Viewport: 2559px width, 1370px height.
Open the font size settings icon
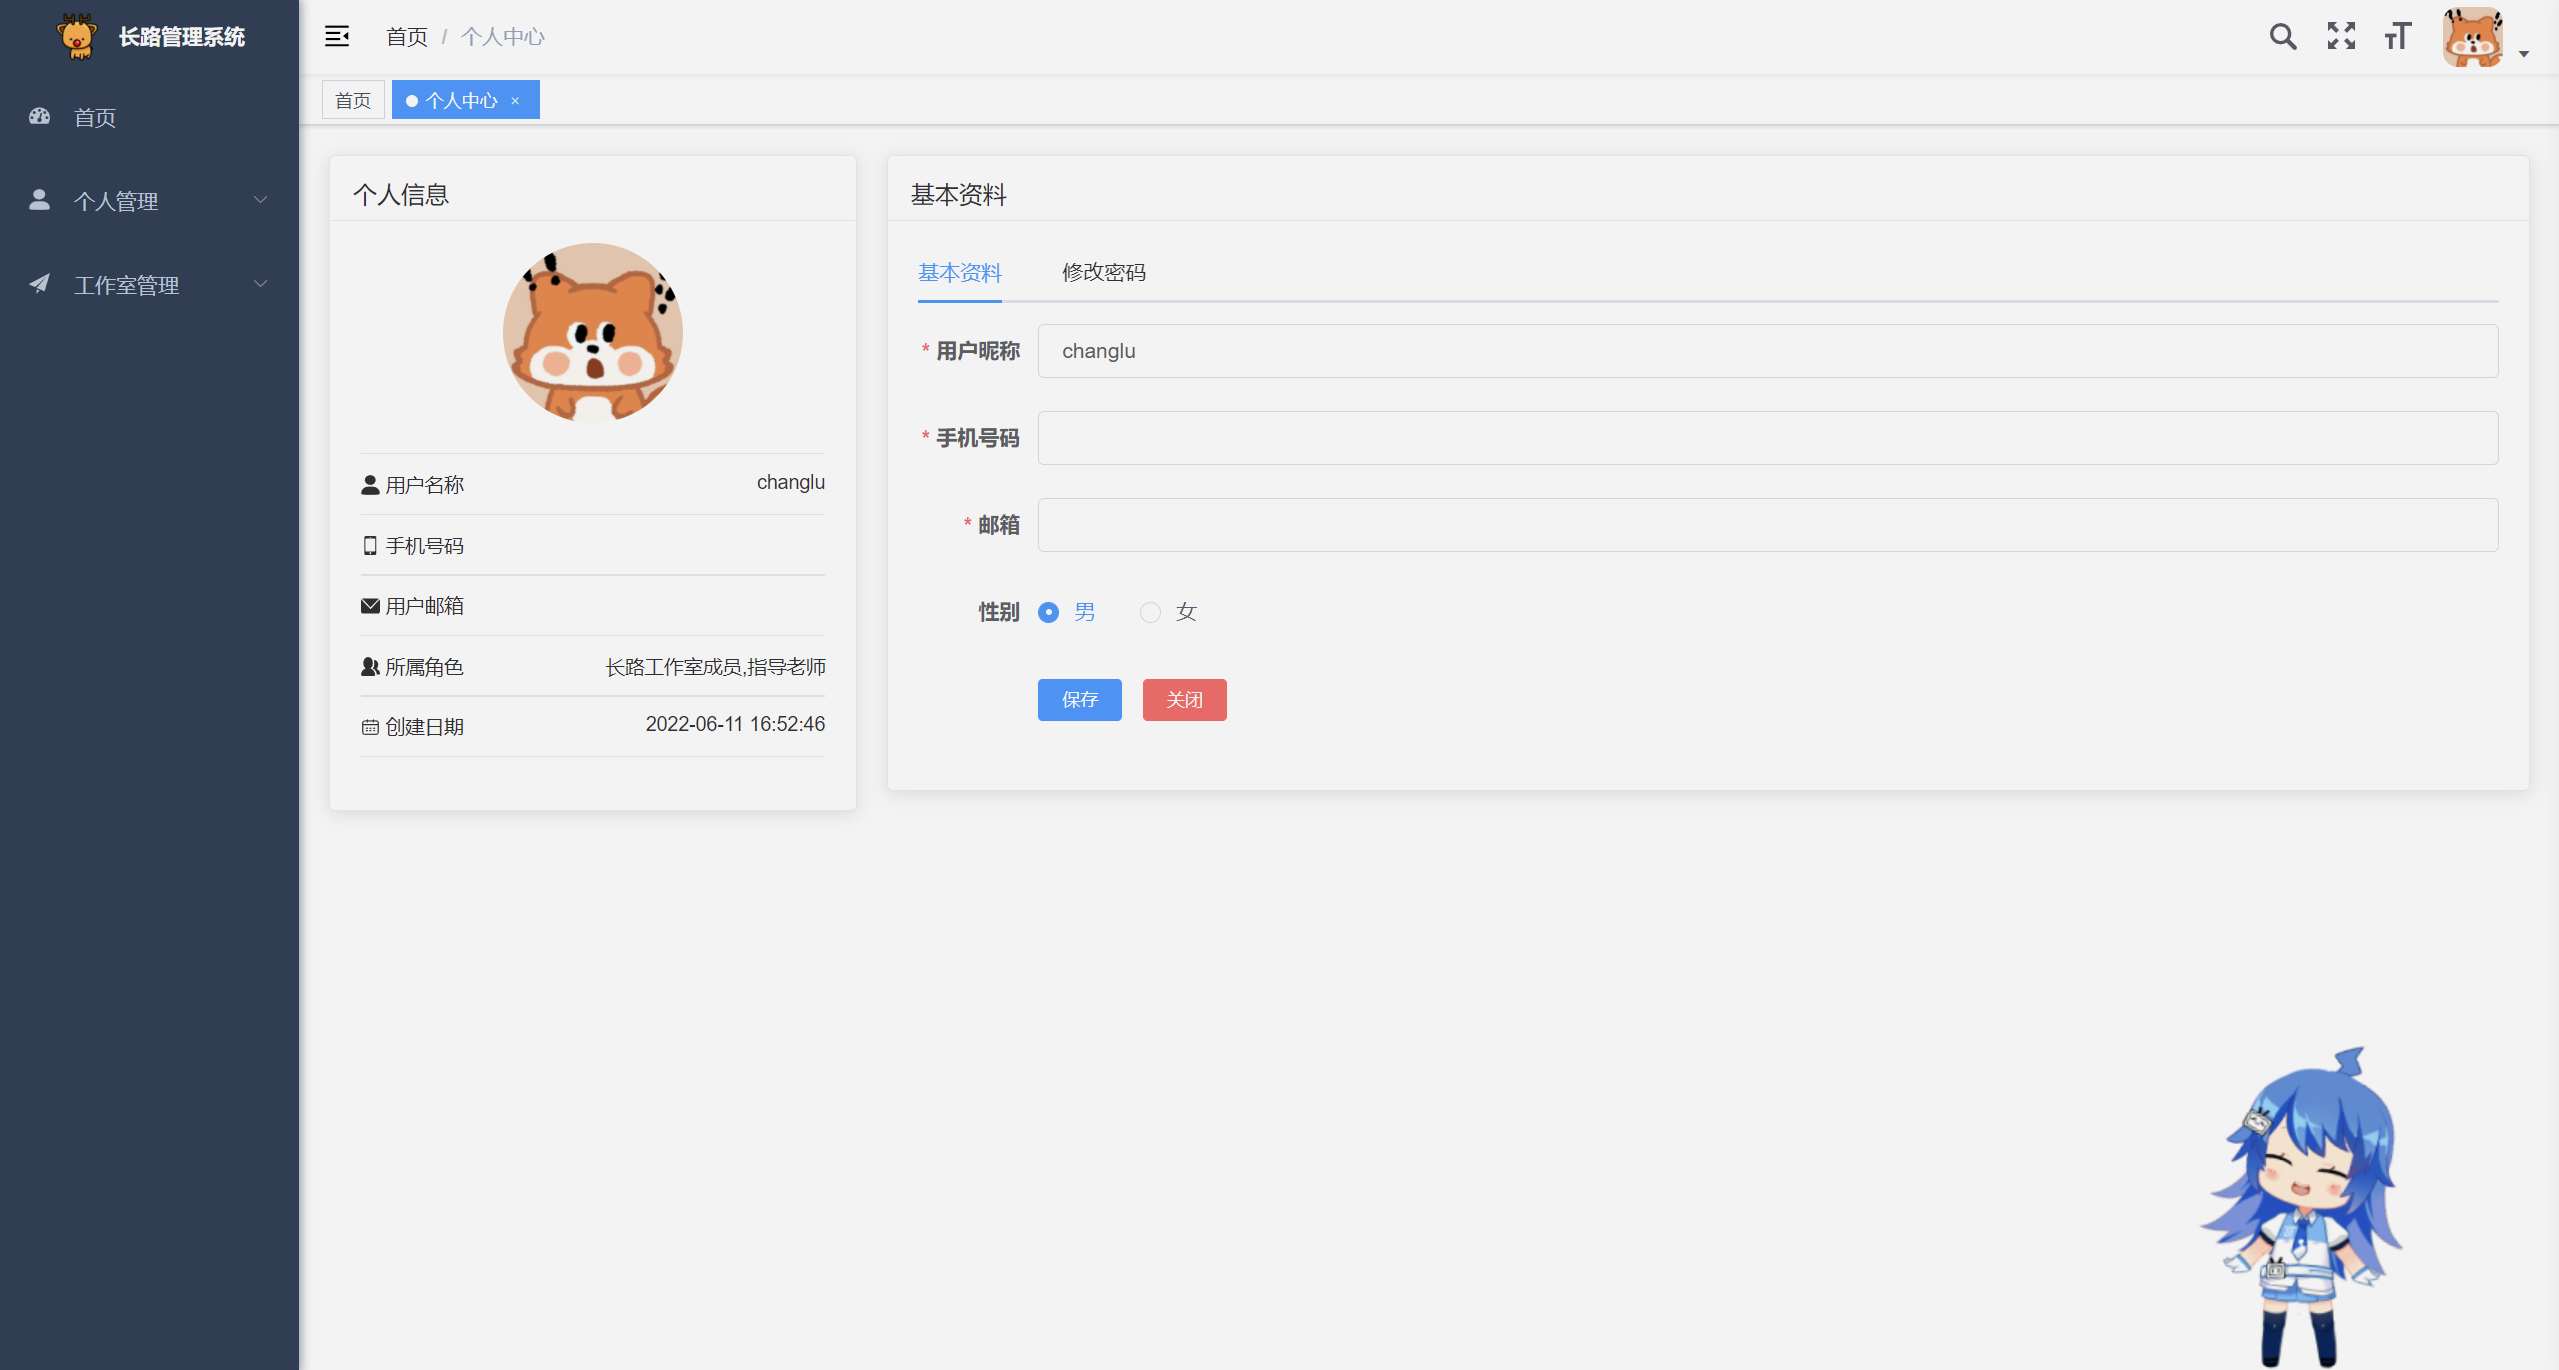pos(2397,37)
